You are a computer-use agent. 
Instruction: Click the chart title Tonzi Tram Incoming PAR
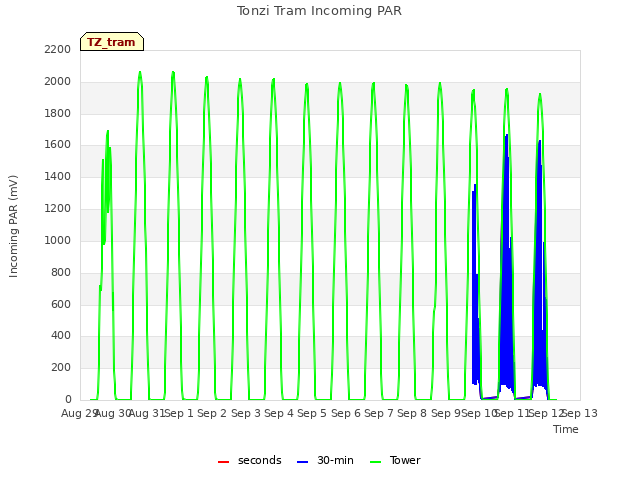coord(319,11)
